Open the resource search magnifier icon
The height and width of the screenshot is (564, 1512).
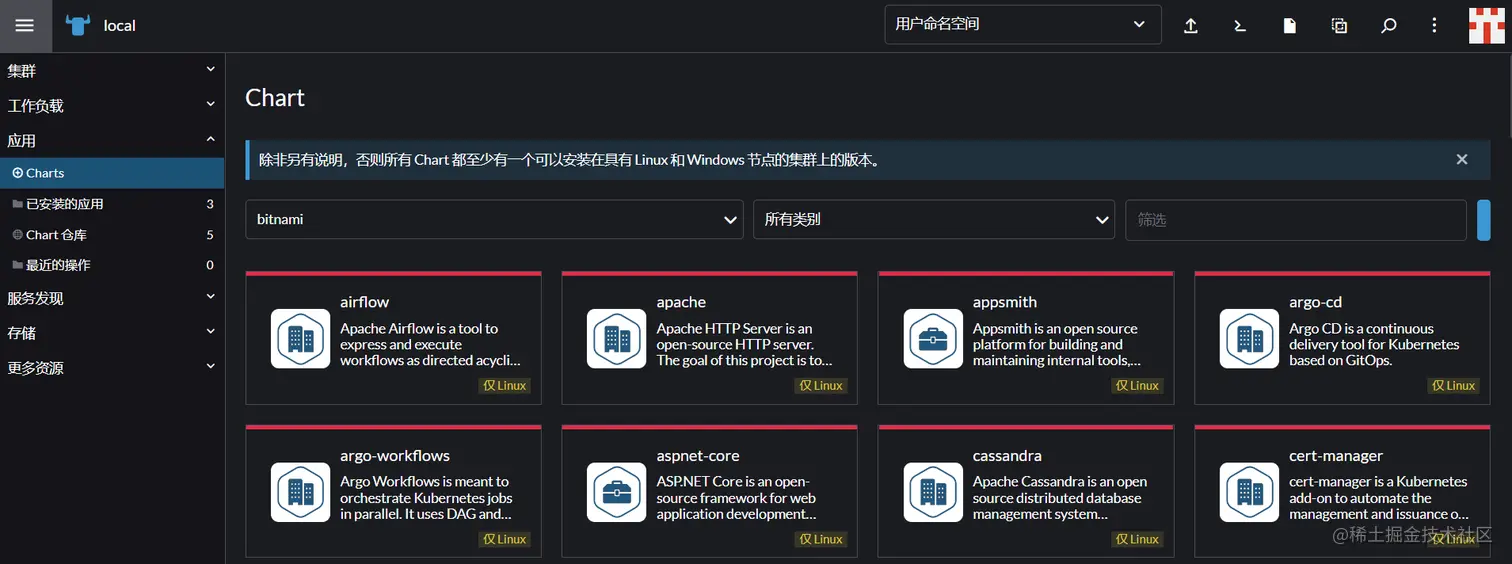tap(1388, 26)
